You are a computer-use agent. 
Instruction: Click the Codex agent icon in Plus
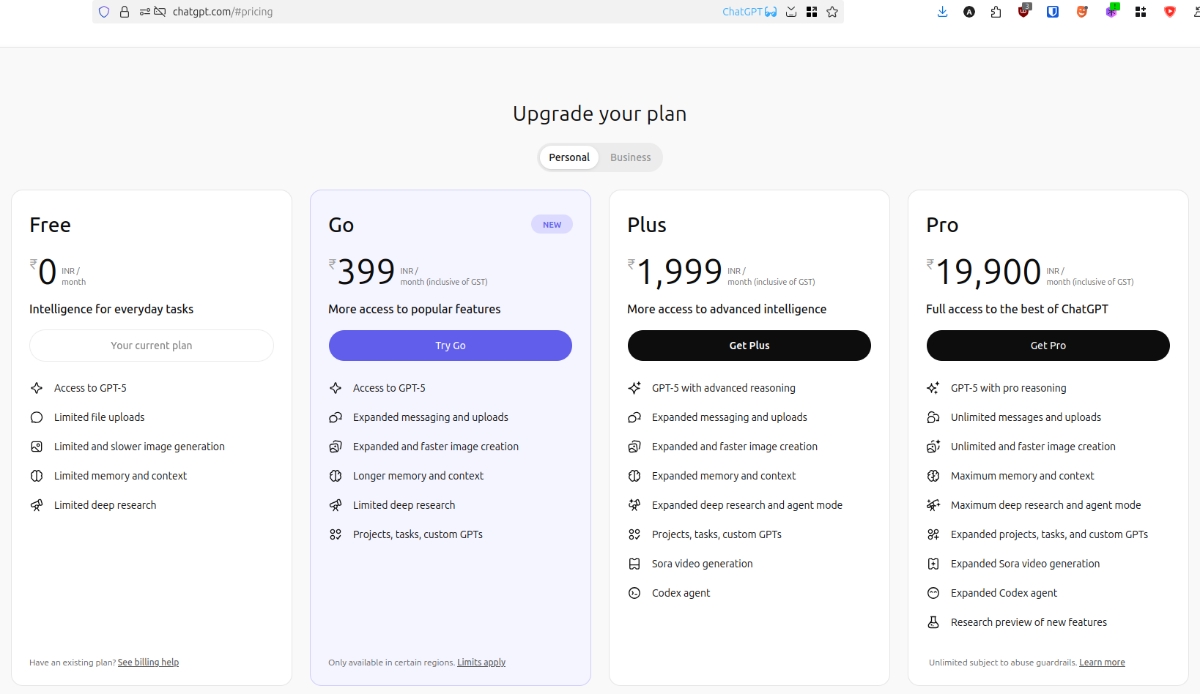click(x=633, y=592)
